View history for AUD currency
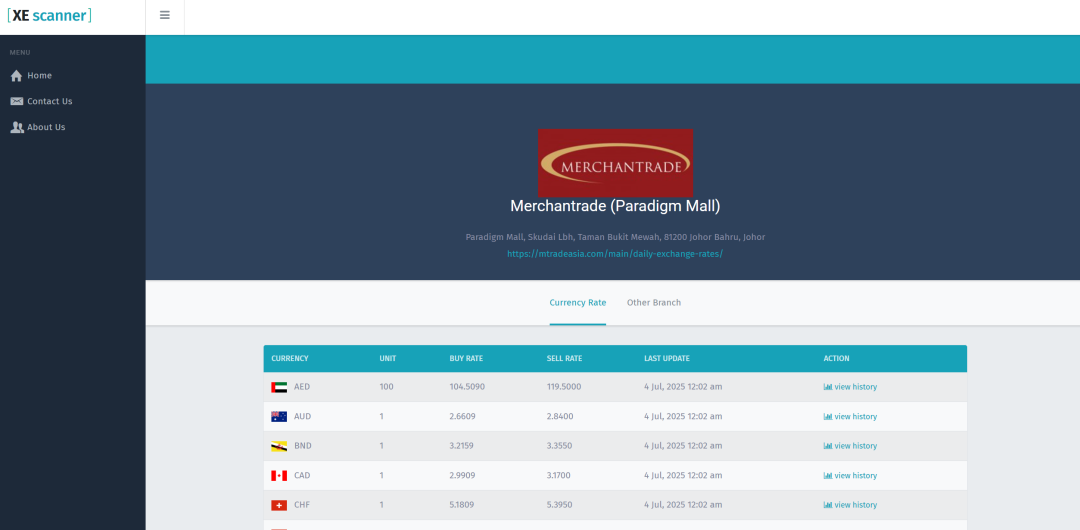The width and height of the screenshot is (1080, 530). pos(850,417)
